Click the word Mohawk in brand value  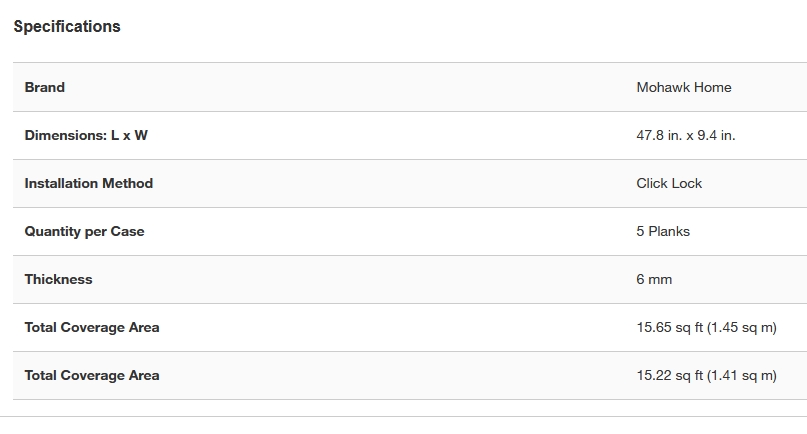662,87
